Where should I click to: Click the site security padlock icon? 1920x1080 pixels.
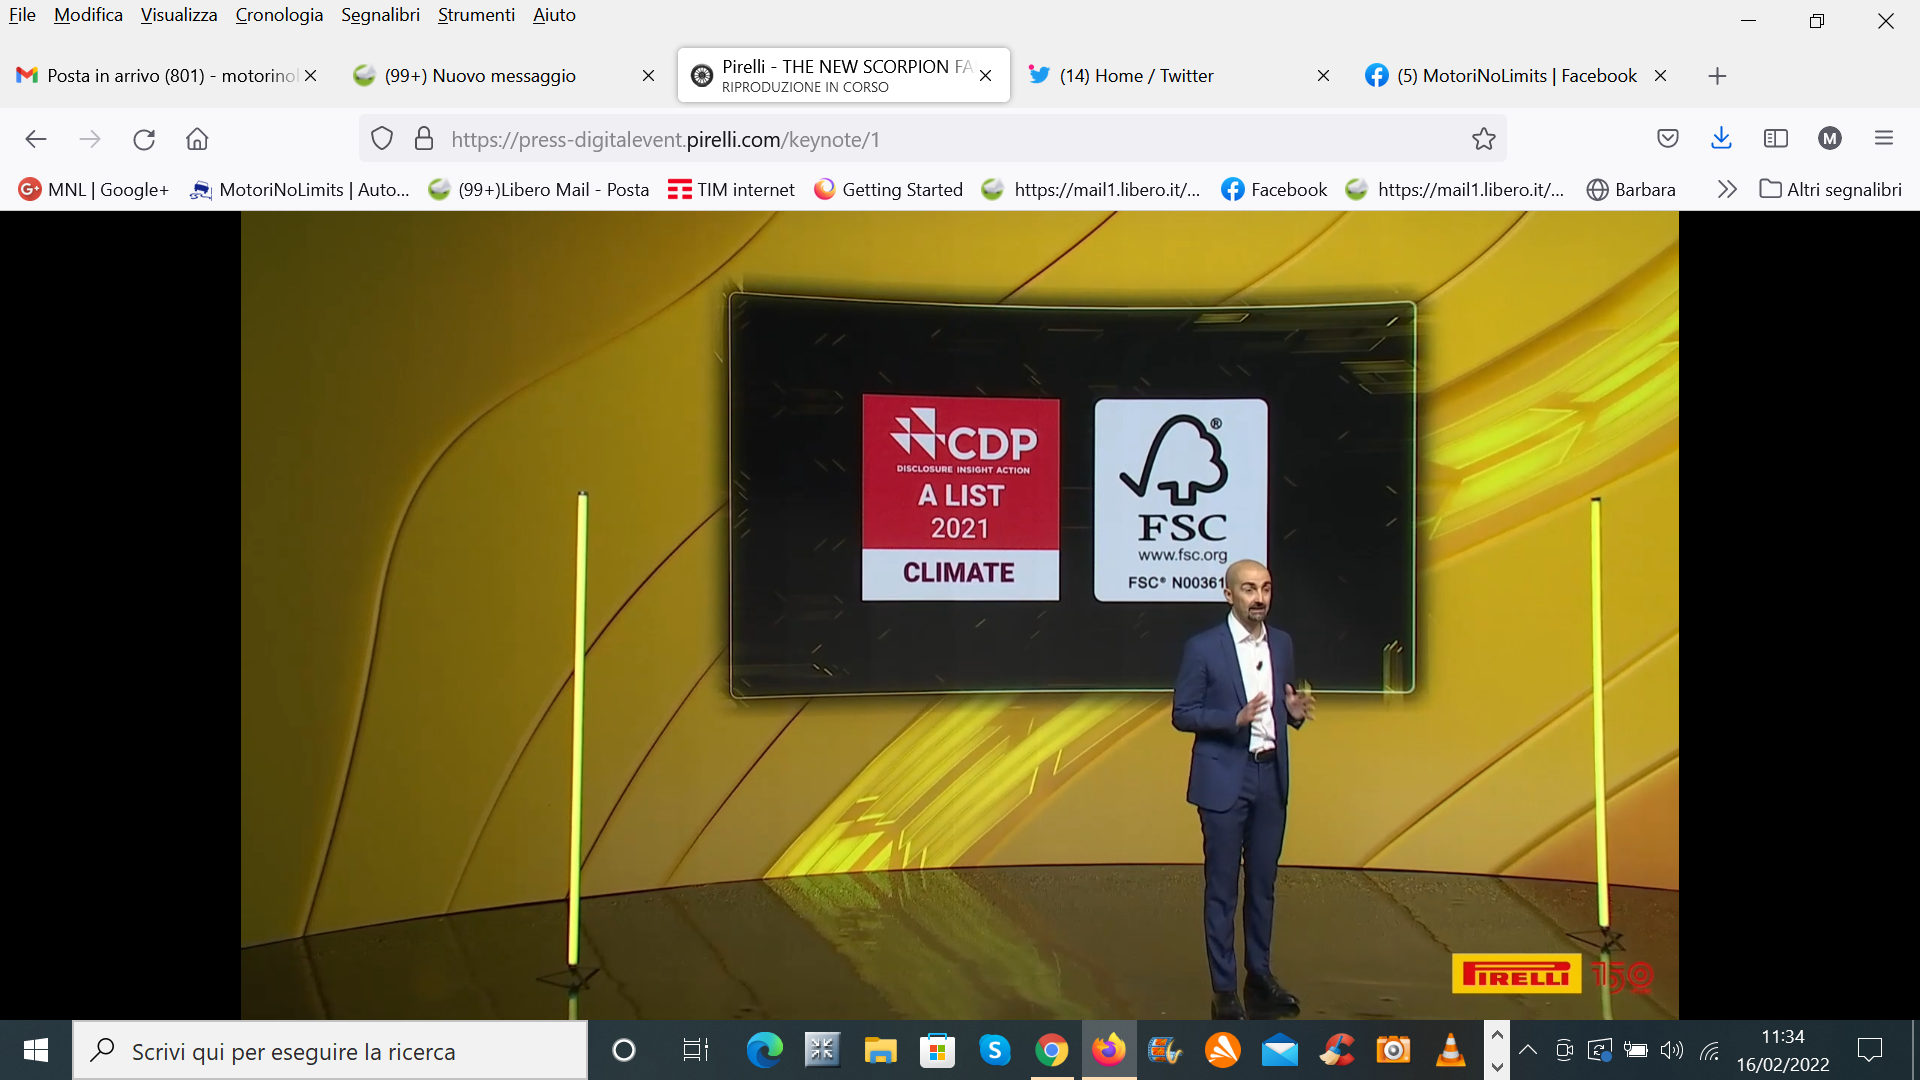[x=424, y=139]
